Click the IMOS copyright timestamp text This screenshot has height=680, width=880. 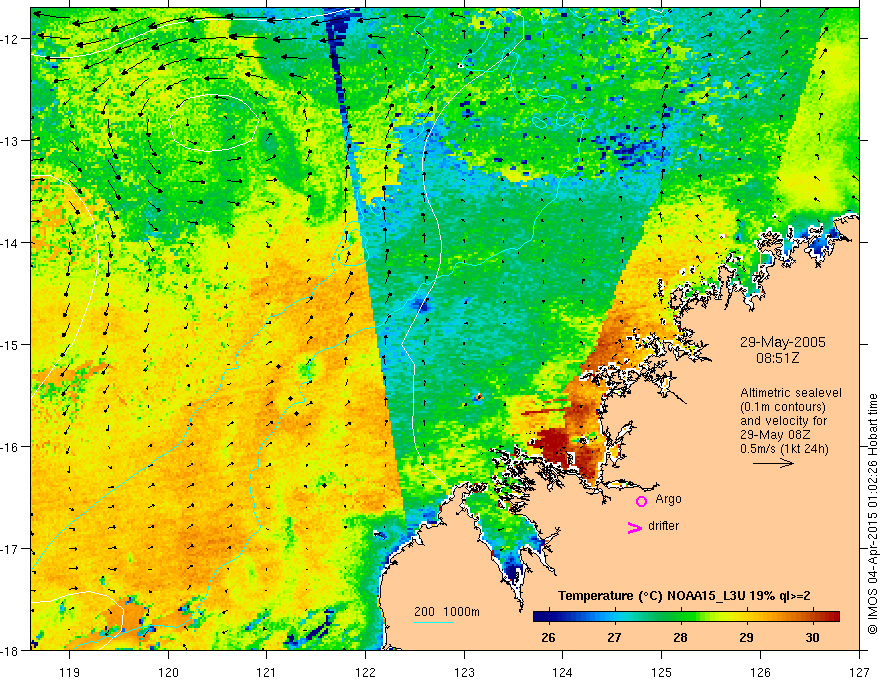[x=872, y=514]
